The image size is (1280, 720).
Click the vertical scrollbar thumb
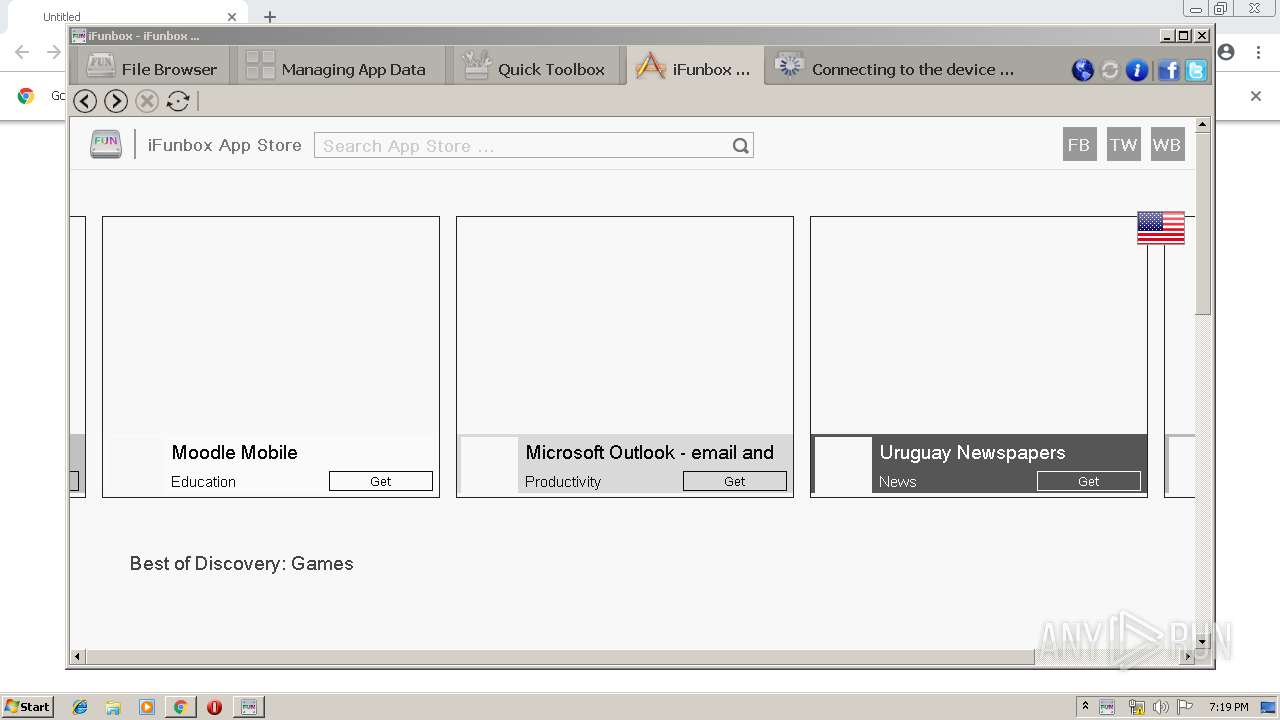(x=1203, y=223)
